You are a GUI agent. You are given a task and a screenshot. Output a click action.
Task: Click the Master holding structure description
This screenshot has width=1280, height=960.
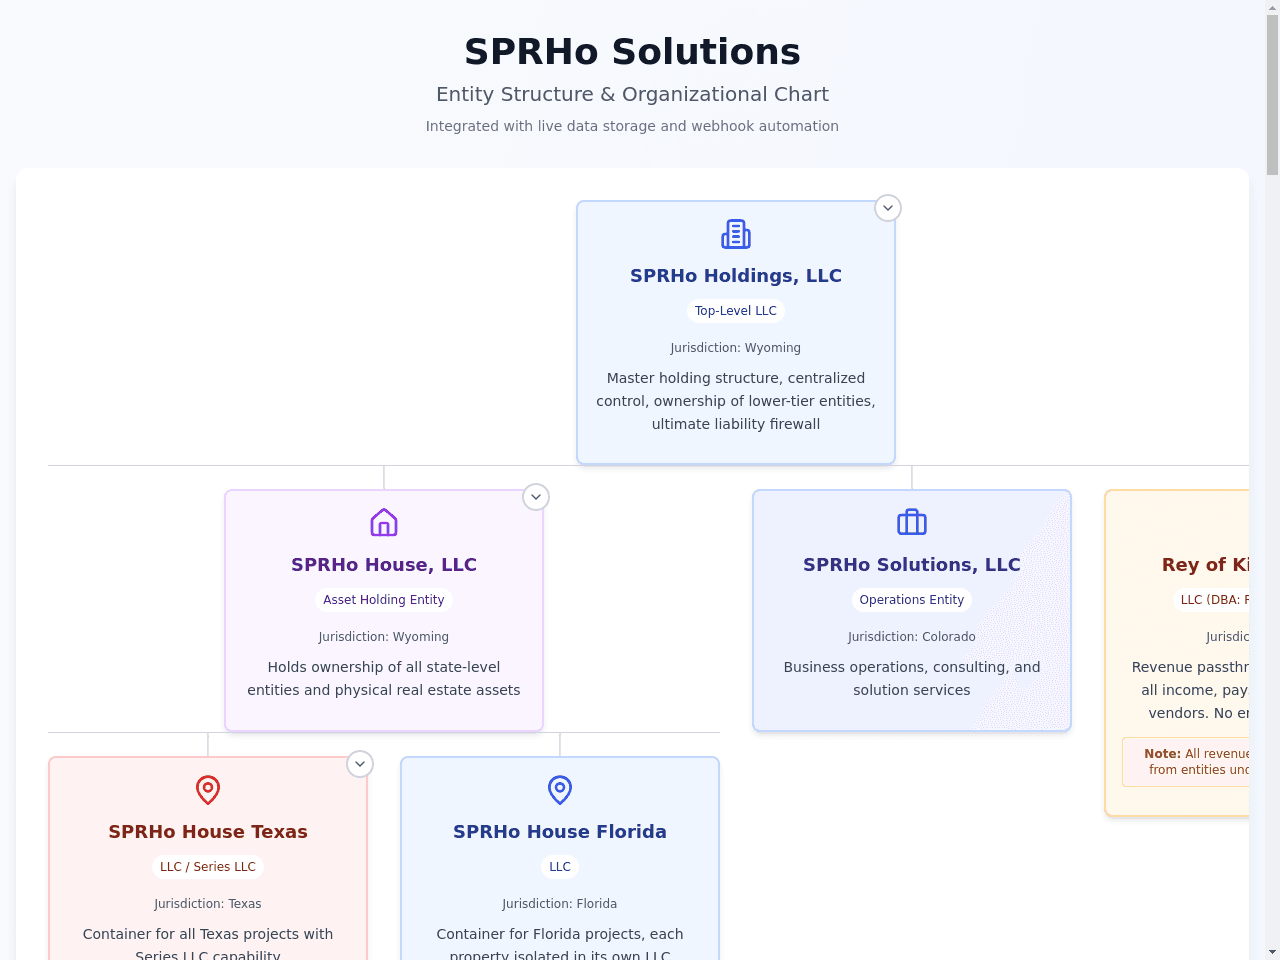tap(736, 401)
